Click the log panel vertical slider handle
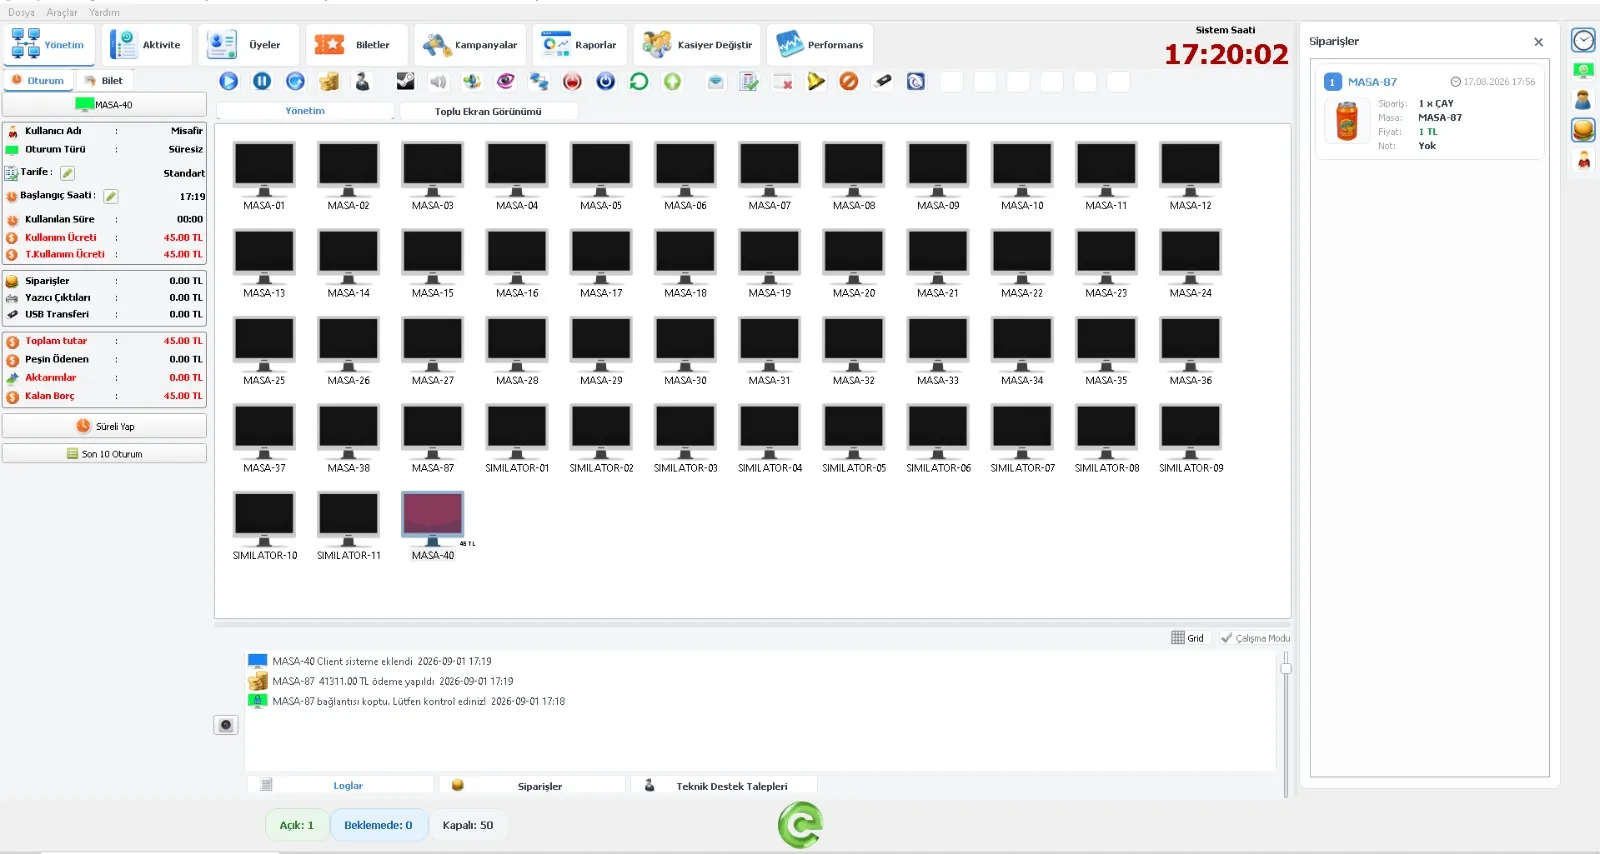The image size is (1600, 854). [1286, 668]
